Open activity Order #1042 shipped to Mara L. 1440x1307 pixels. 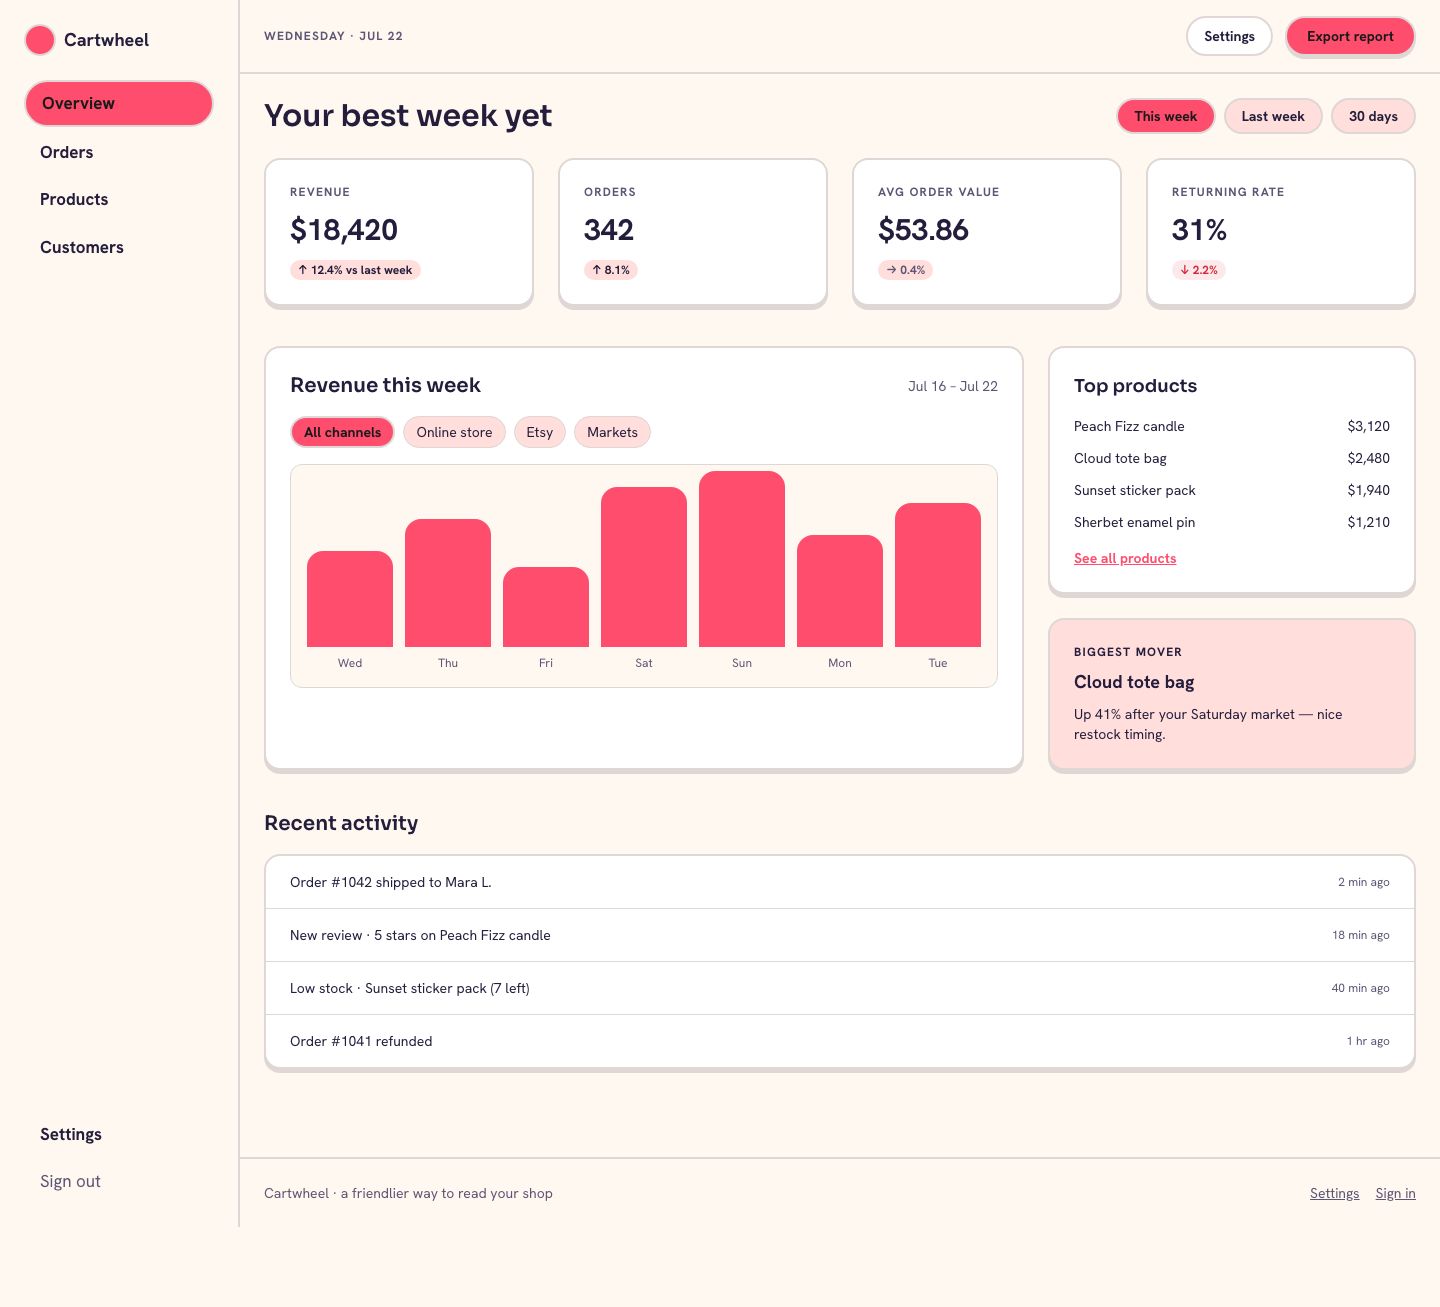[x=840, y=882]
